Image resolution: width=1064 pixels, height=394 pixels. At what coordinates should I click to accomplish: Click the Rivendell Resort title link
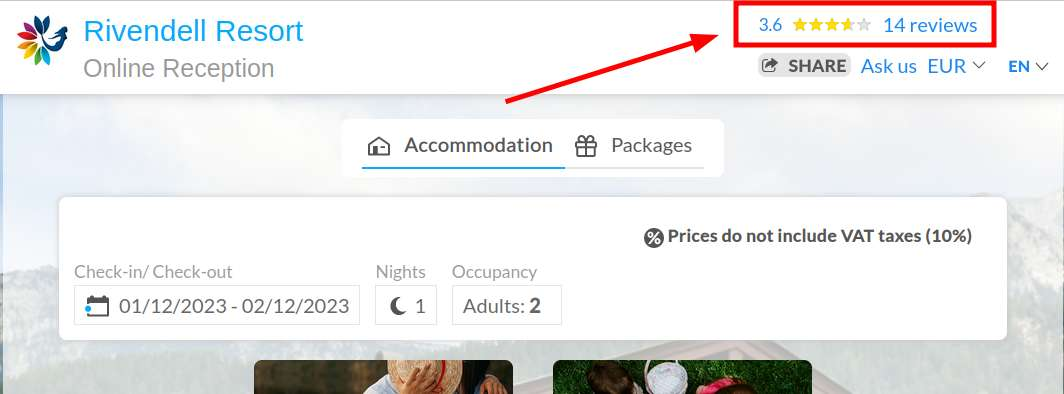(x=193, y=31)
